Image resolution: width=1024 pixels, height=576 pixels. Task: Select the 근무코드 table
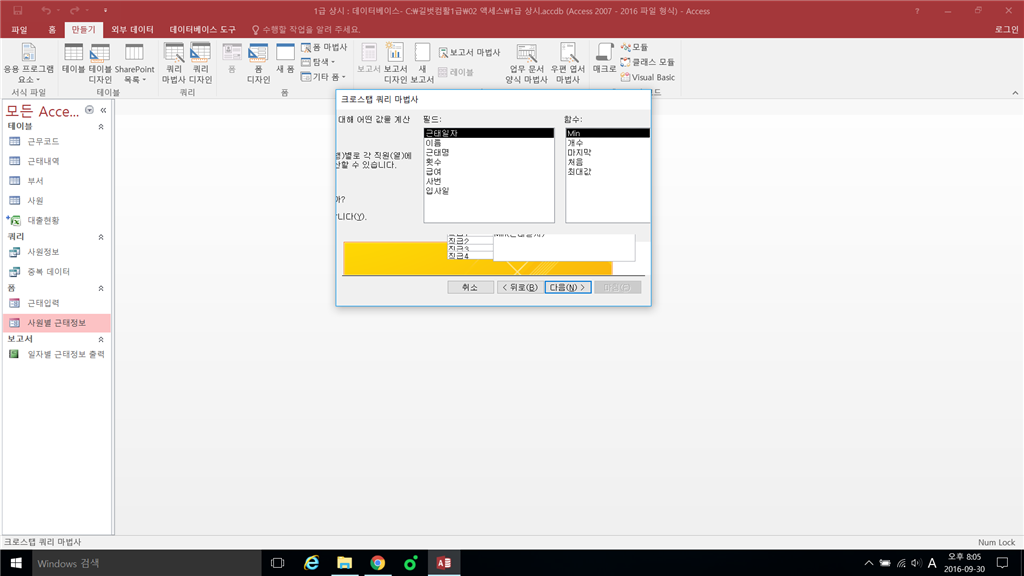tap(57, 141)
